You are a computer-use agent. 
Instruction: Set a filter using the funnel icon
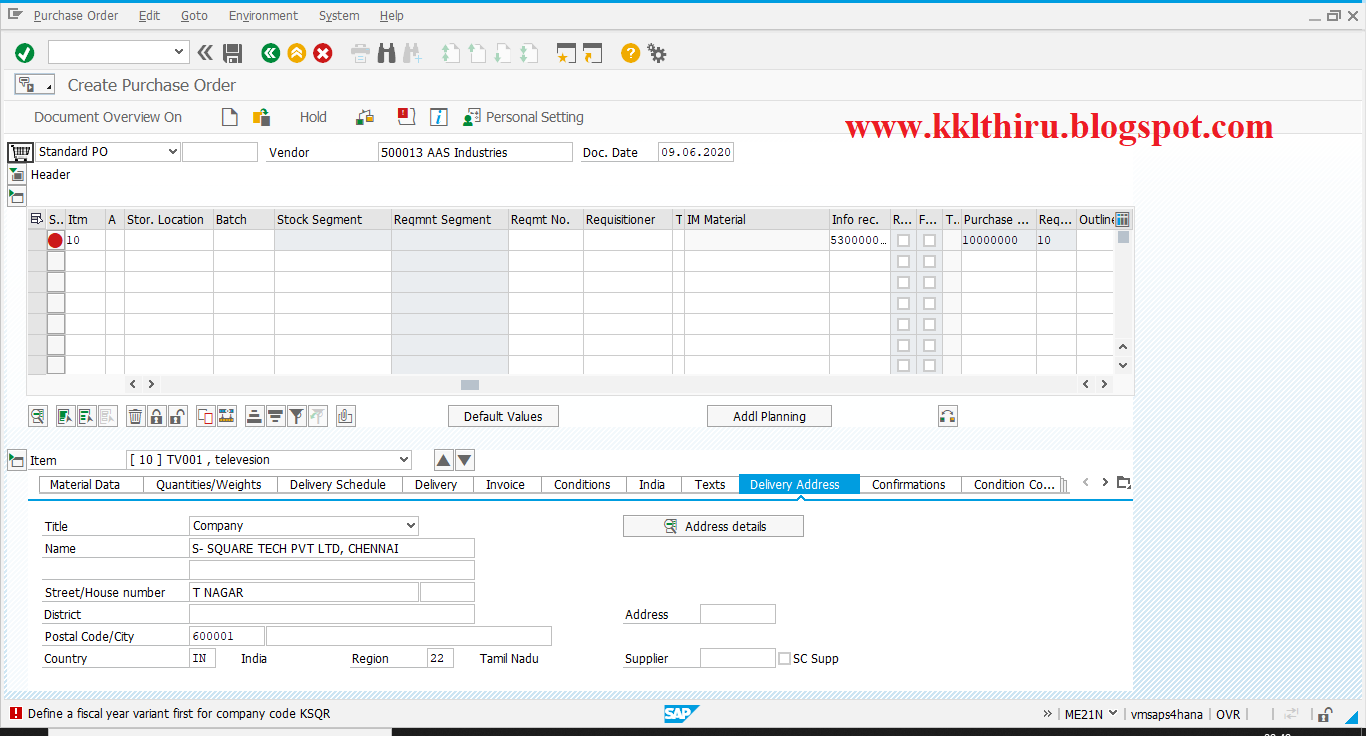(x=296, y=416)
